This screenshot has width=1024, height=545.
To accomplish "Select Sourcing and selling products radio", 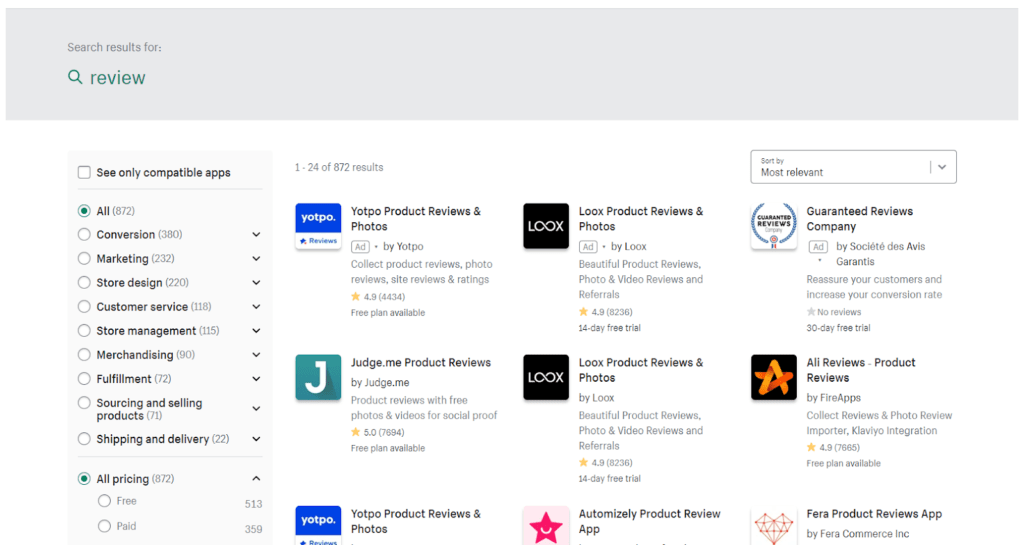I will pyautogui.click(x=84, y=403).
